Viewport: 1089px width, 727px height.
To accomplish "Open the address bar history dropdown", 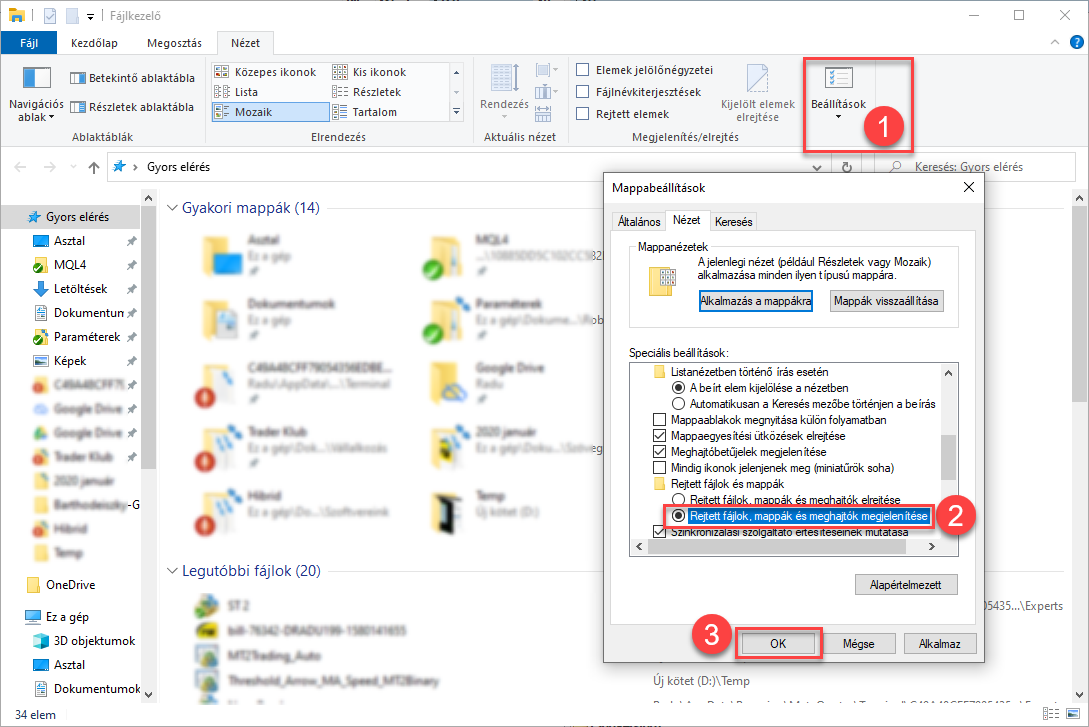I will coord(817,167).
